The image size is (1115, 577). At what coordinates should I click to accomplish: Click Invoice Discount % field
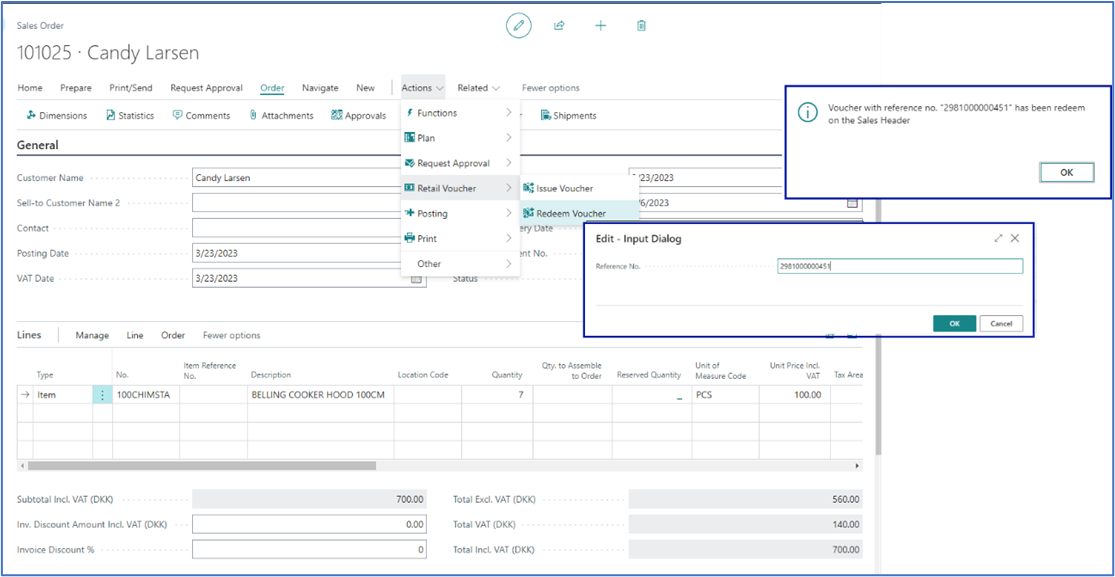click(x=309, y=550)
